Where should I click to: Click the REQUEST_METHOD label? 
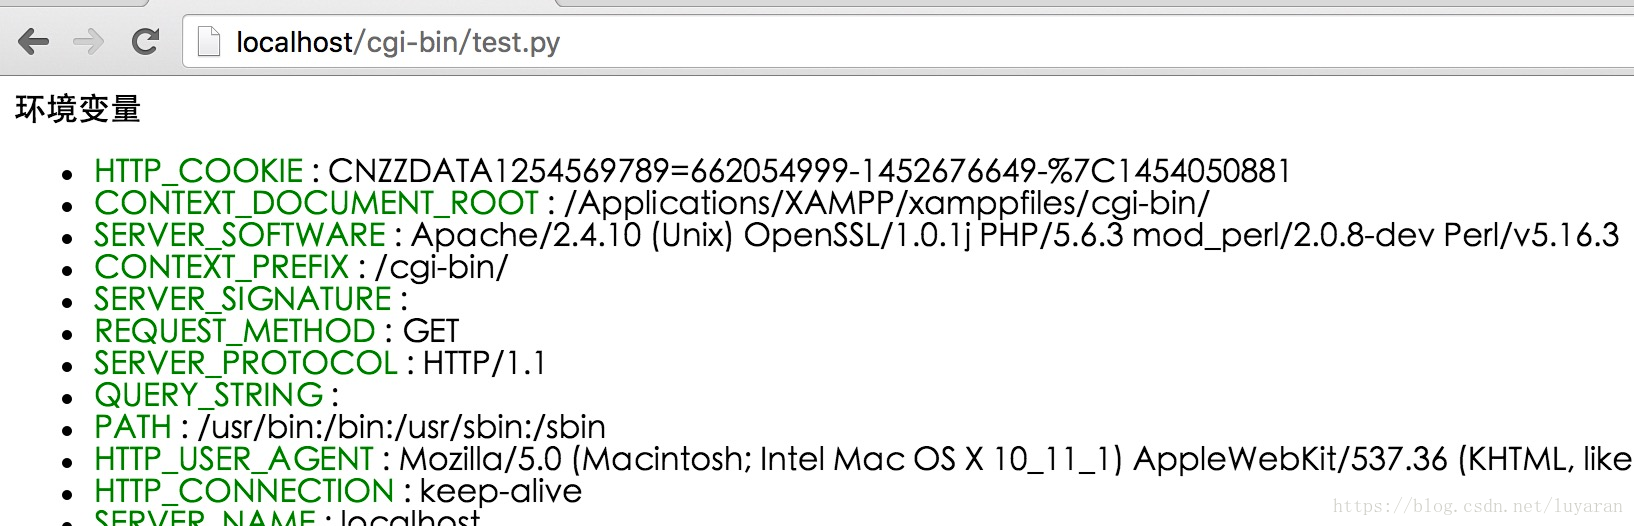tap(235, 331)
